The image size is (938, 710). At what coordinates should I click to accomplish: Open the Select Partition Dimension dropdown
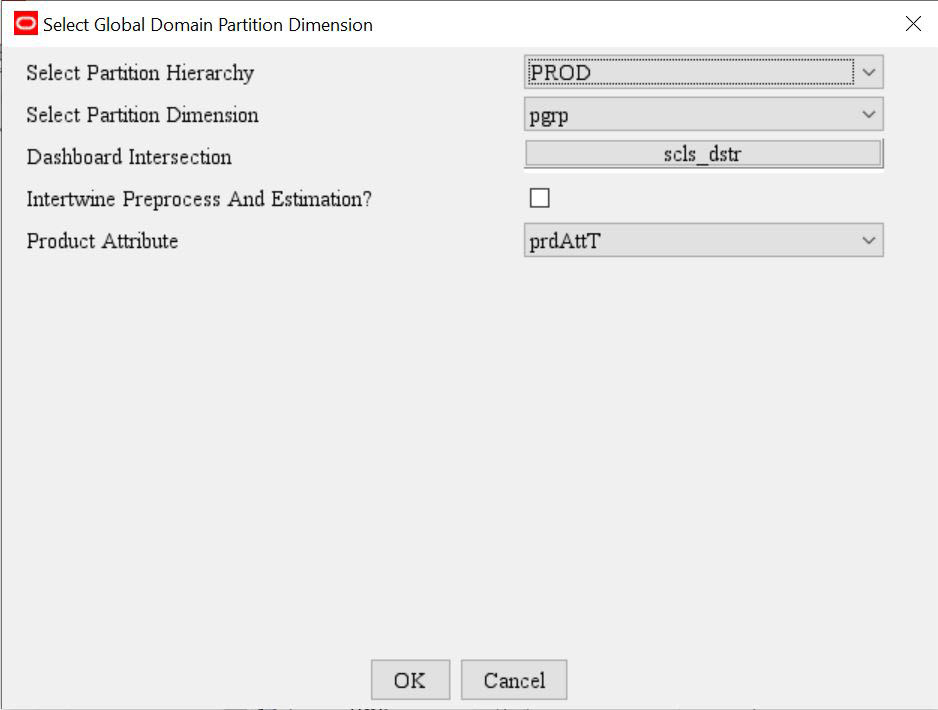(x=869, y=114)
